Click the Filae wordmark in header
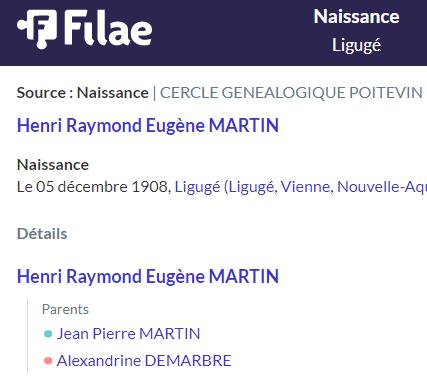 tap(108, 28)
